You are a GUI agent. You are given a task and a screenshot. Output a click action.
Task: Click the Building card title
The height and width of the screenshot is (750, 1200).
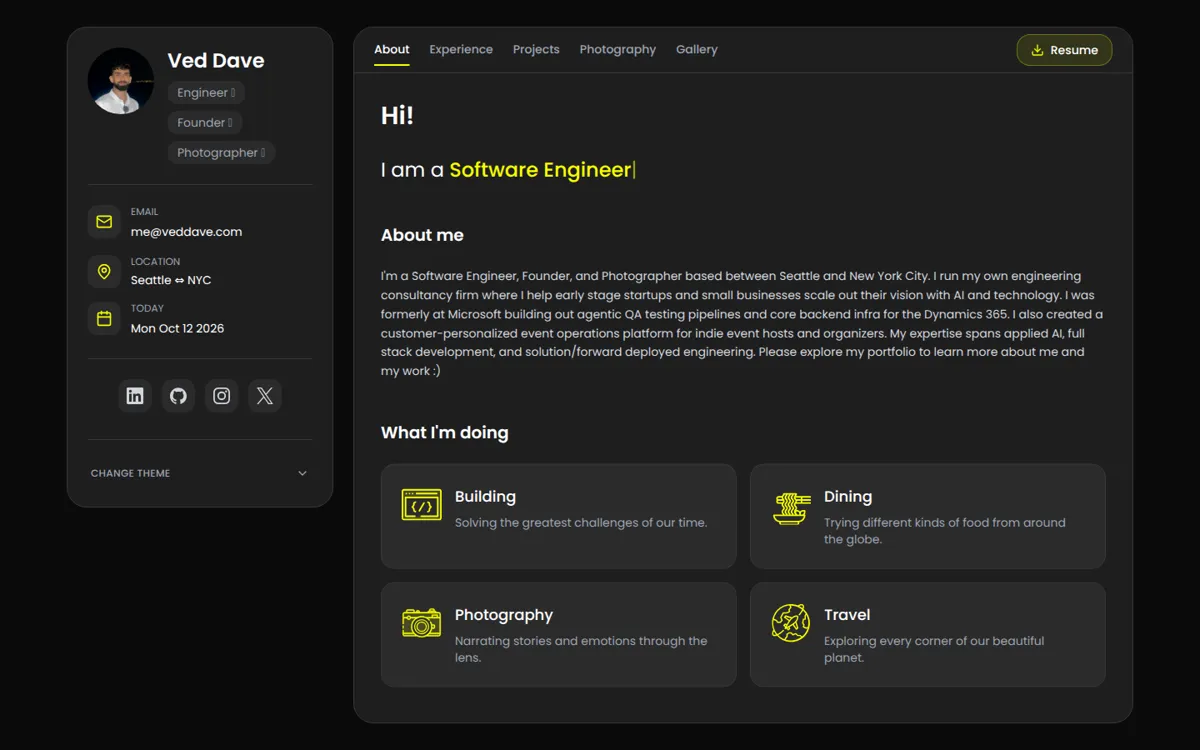click(x=485, y=497)
